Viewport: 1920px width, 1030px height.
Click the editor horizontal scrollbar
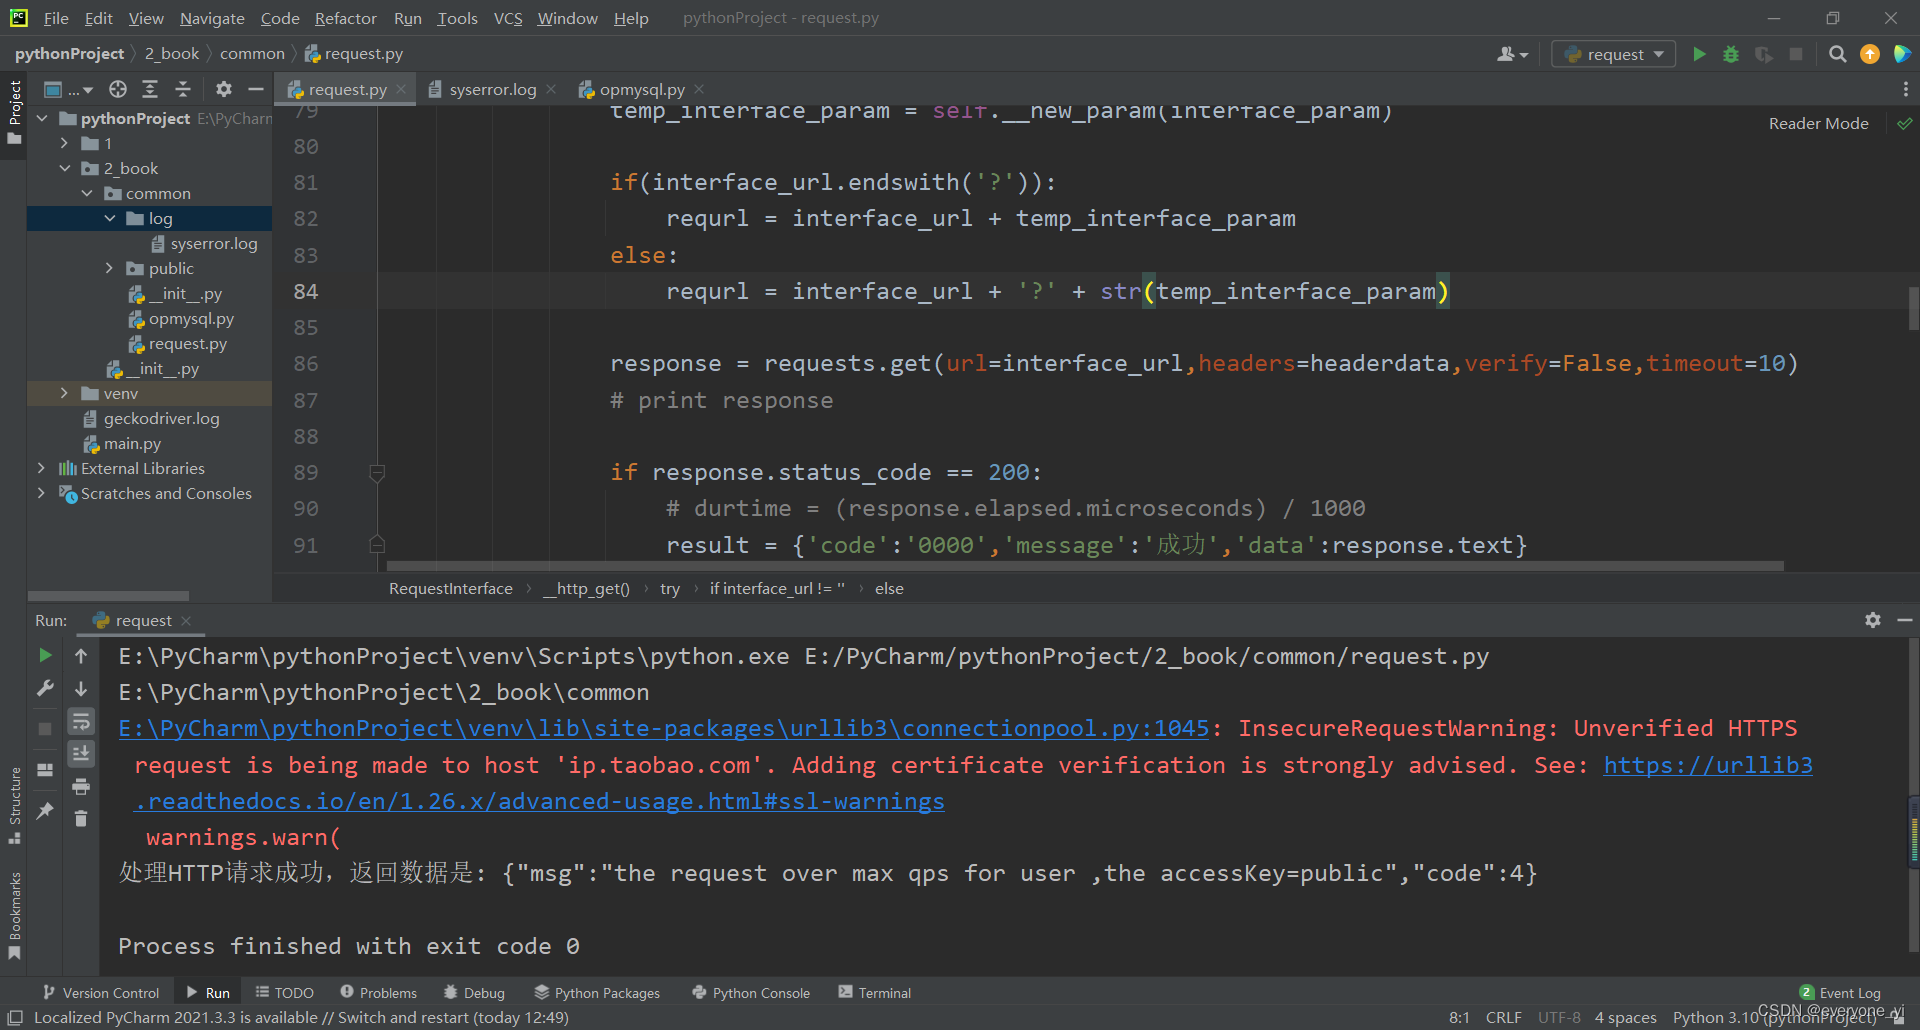pyautogui.click(x=1084, y=566)
